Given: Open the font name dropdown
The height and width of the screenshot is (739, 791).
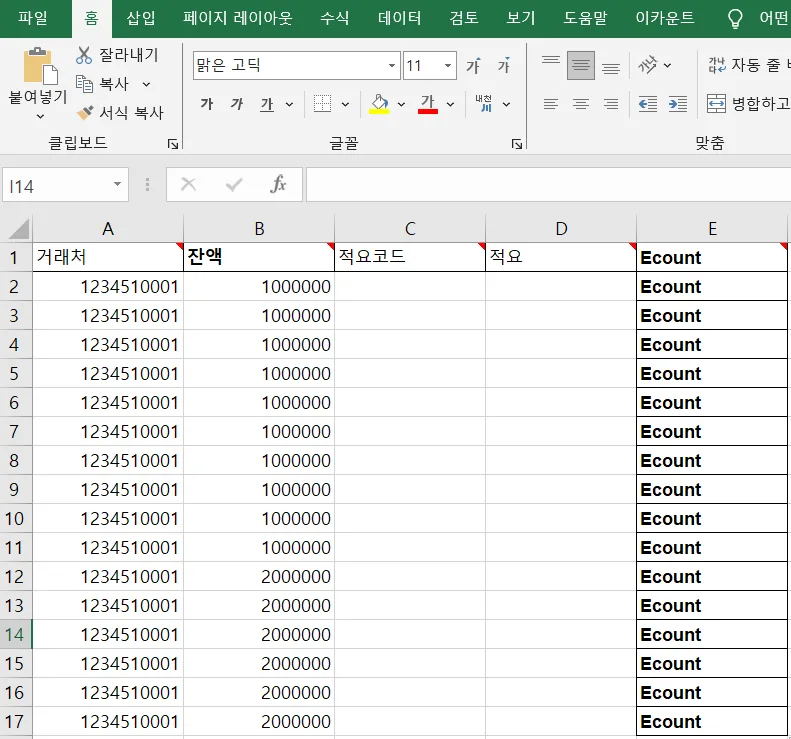Looking at the screenshot, I should click(392, 66).
